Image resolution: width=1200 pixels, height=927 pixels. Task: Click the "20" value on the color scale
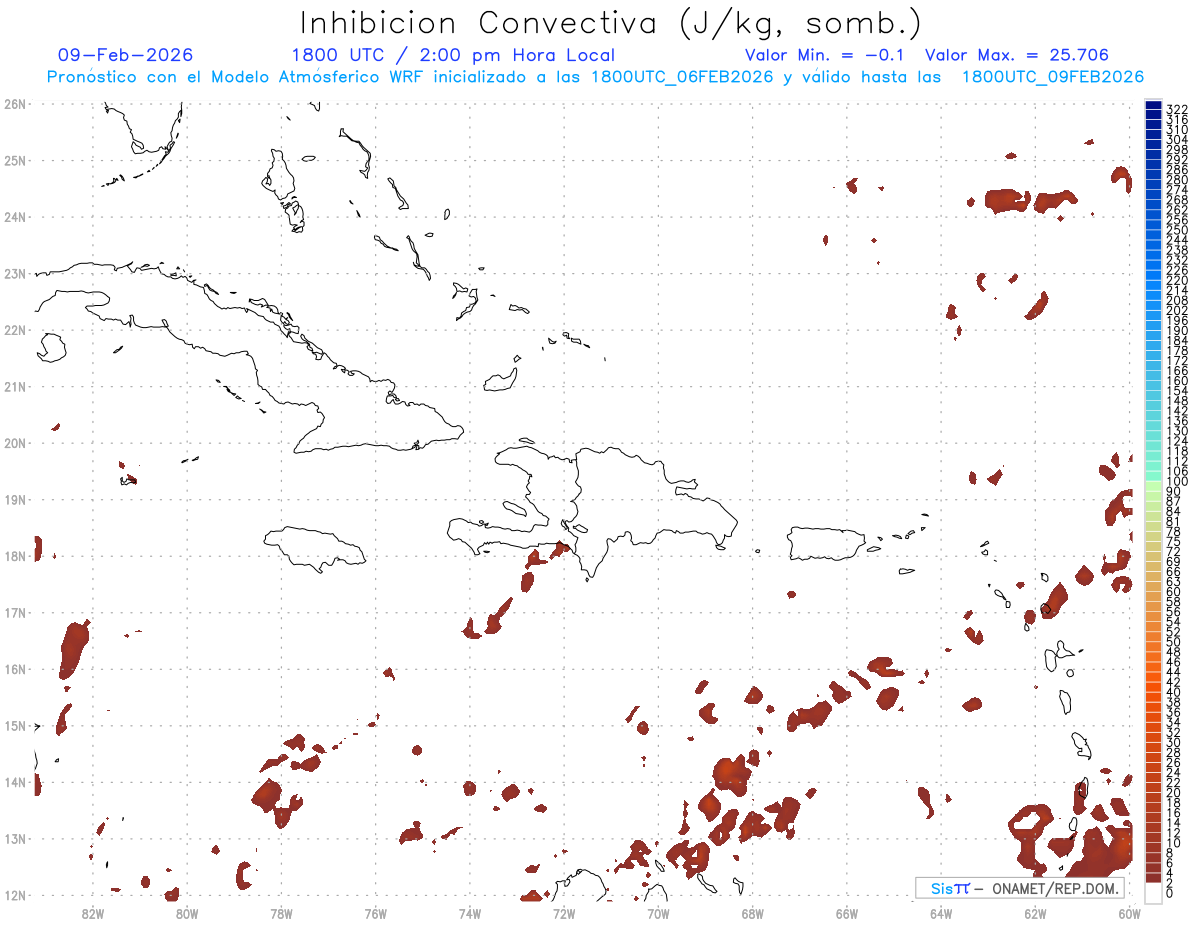1174,792
